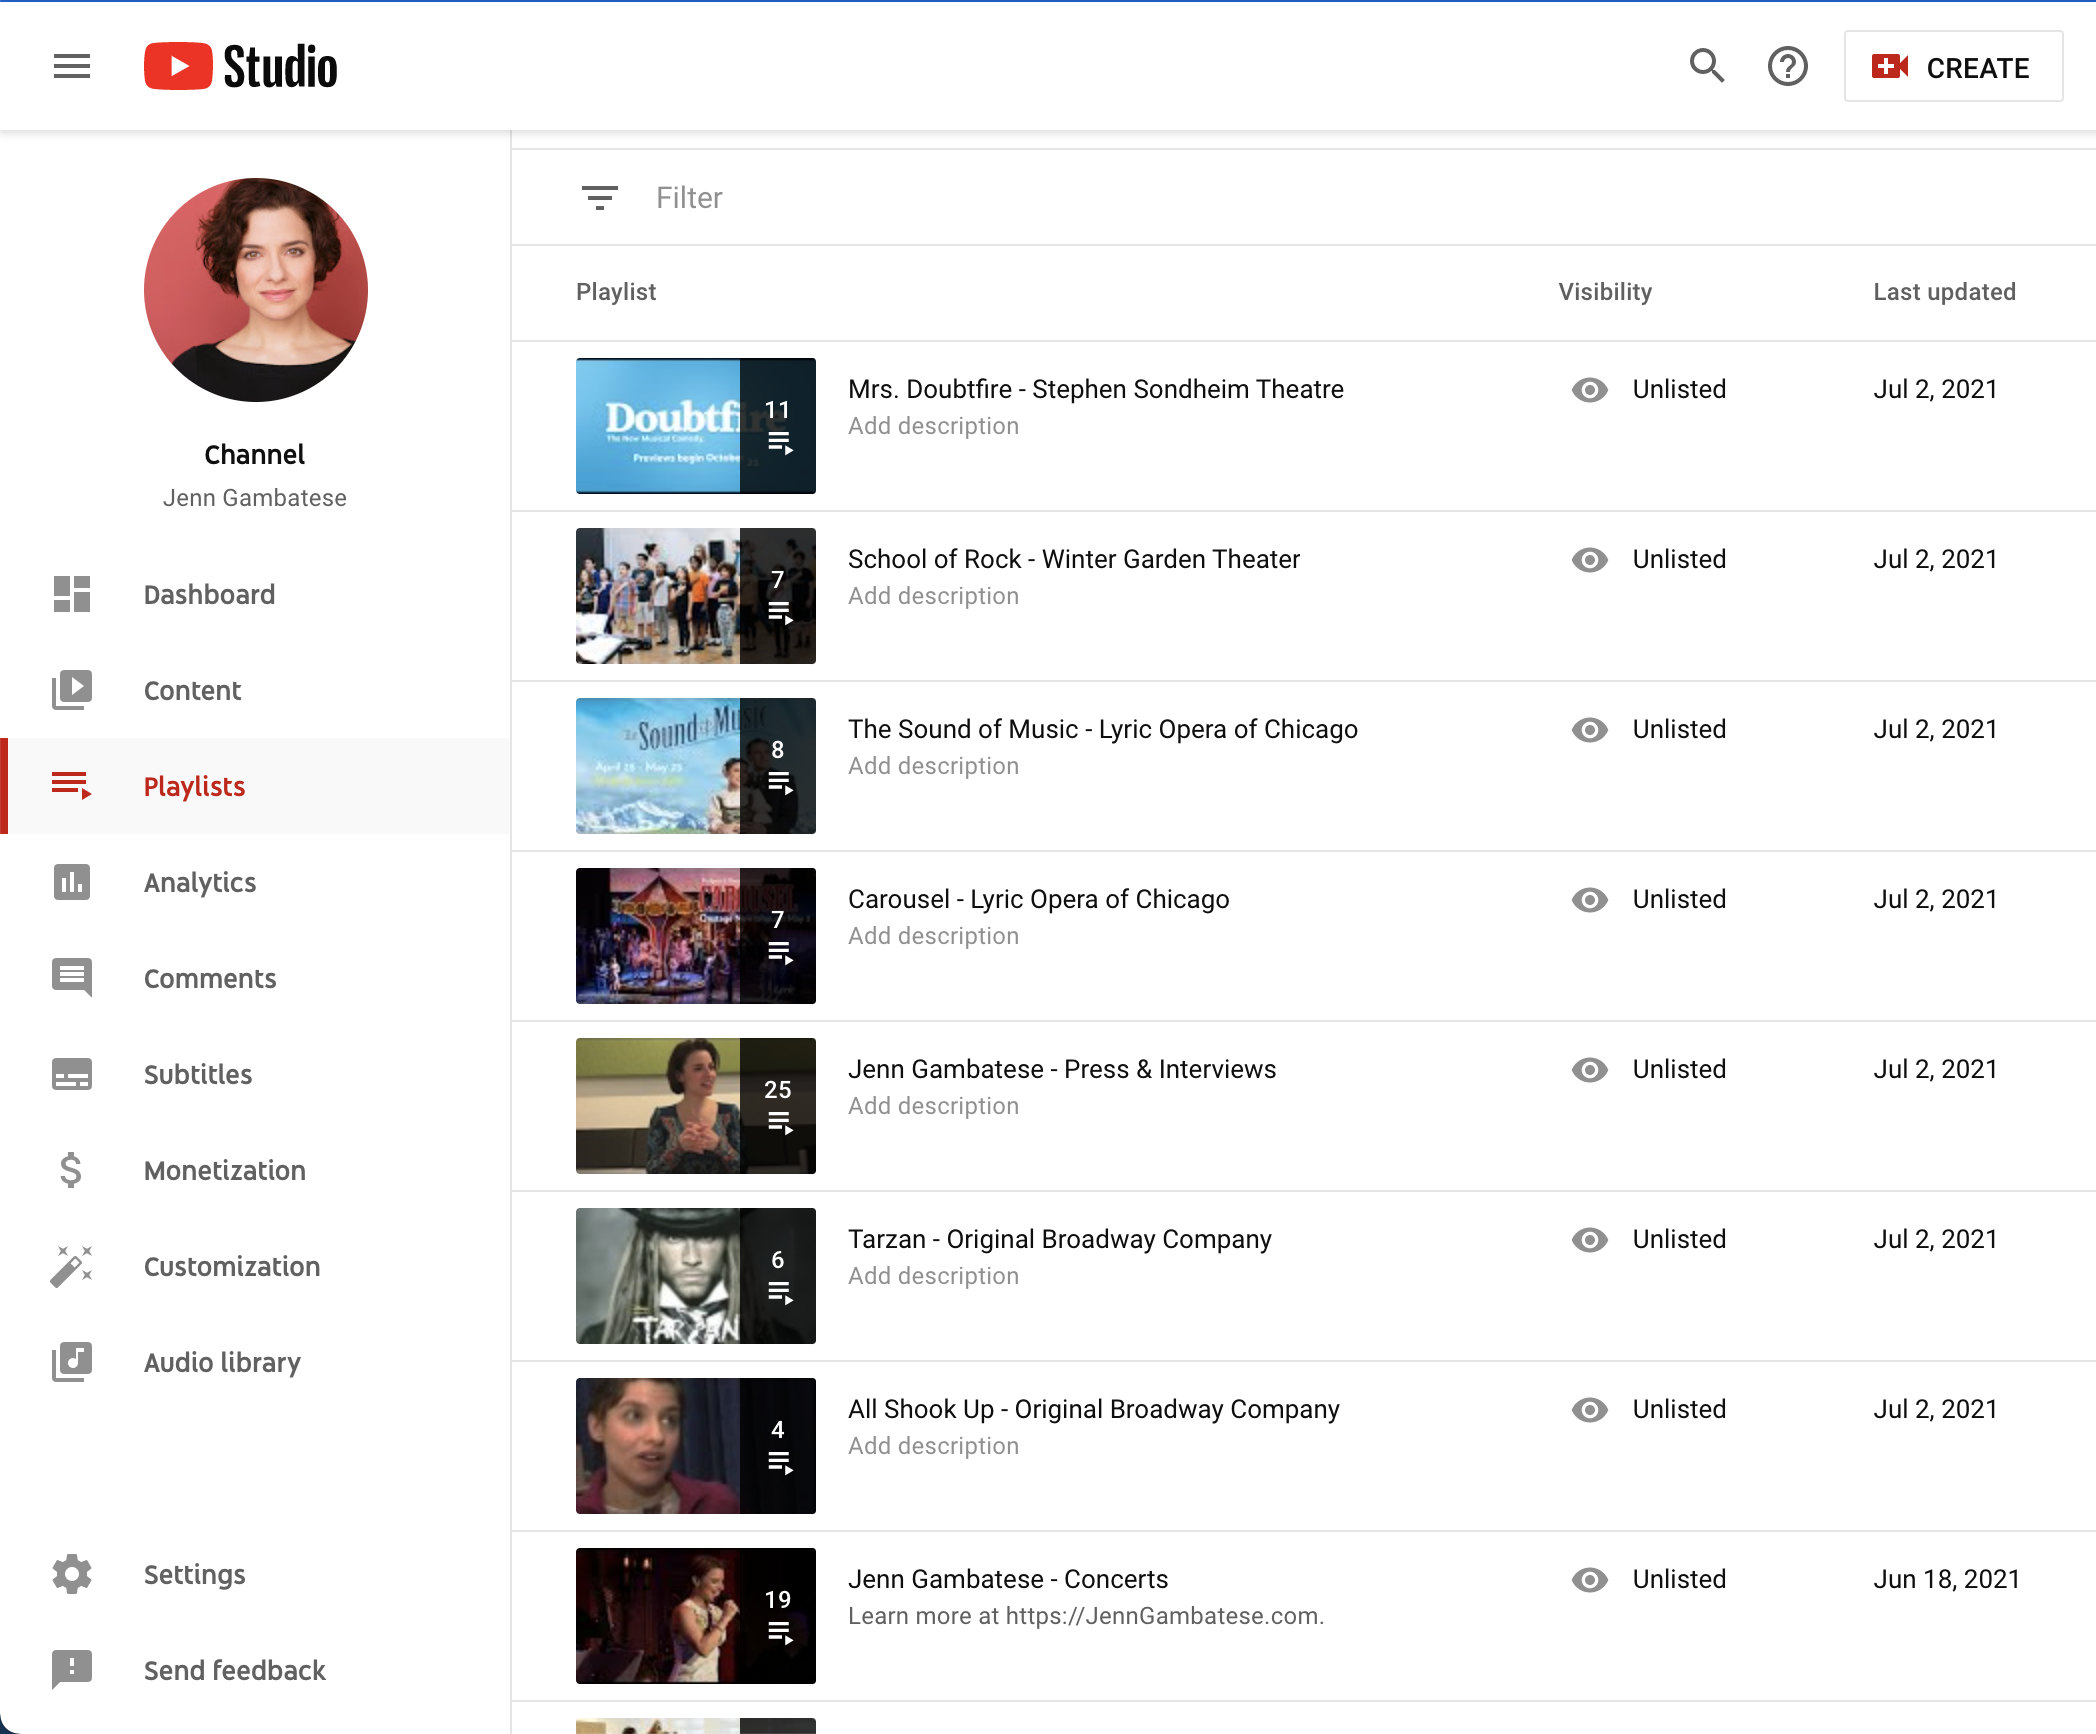Select Analytics in the sidebar
Viewport: 2096px width, 1734px height.
pos(256,882)
